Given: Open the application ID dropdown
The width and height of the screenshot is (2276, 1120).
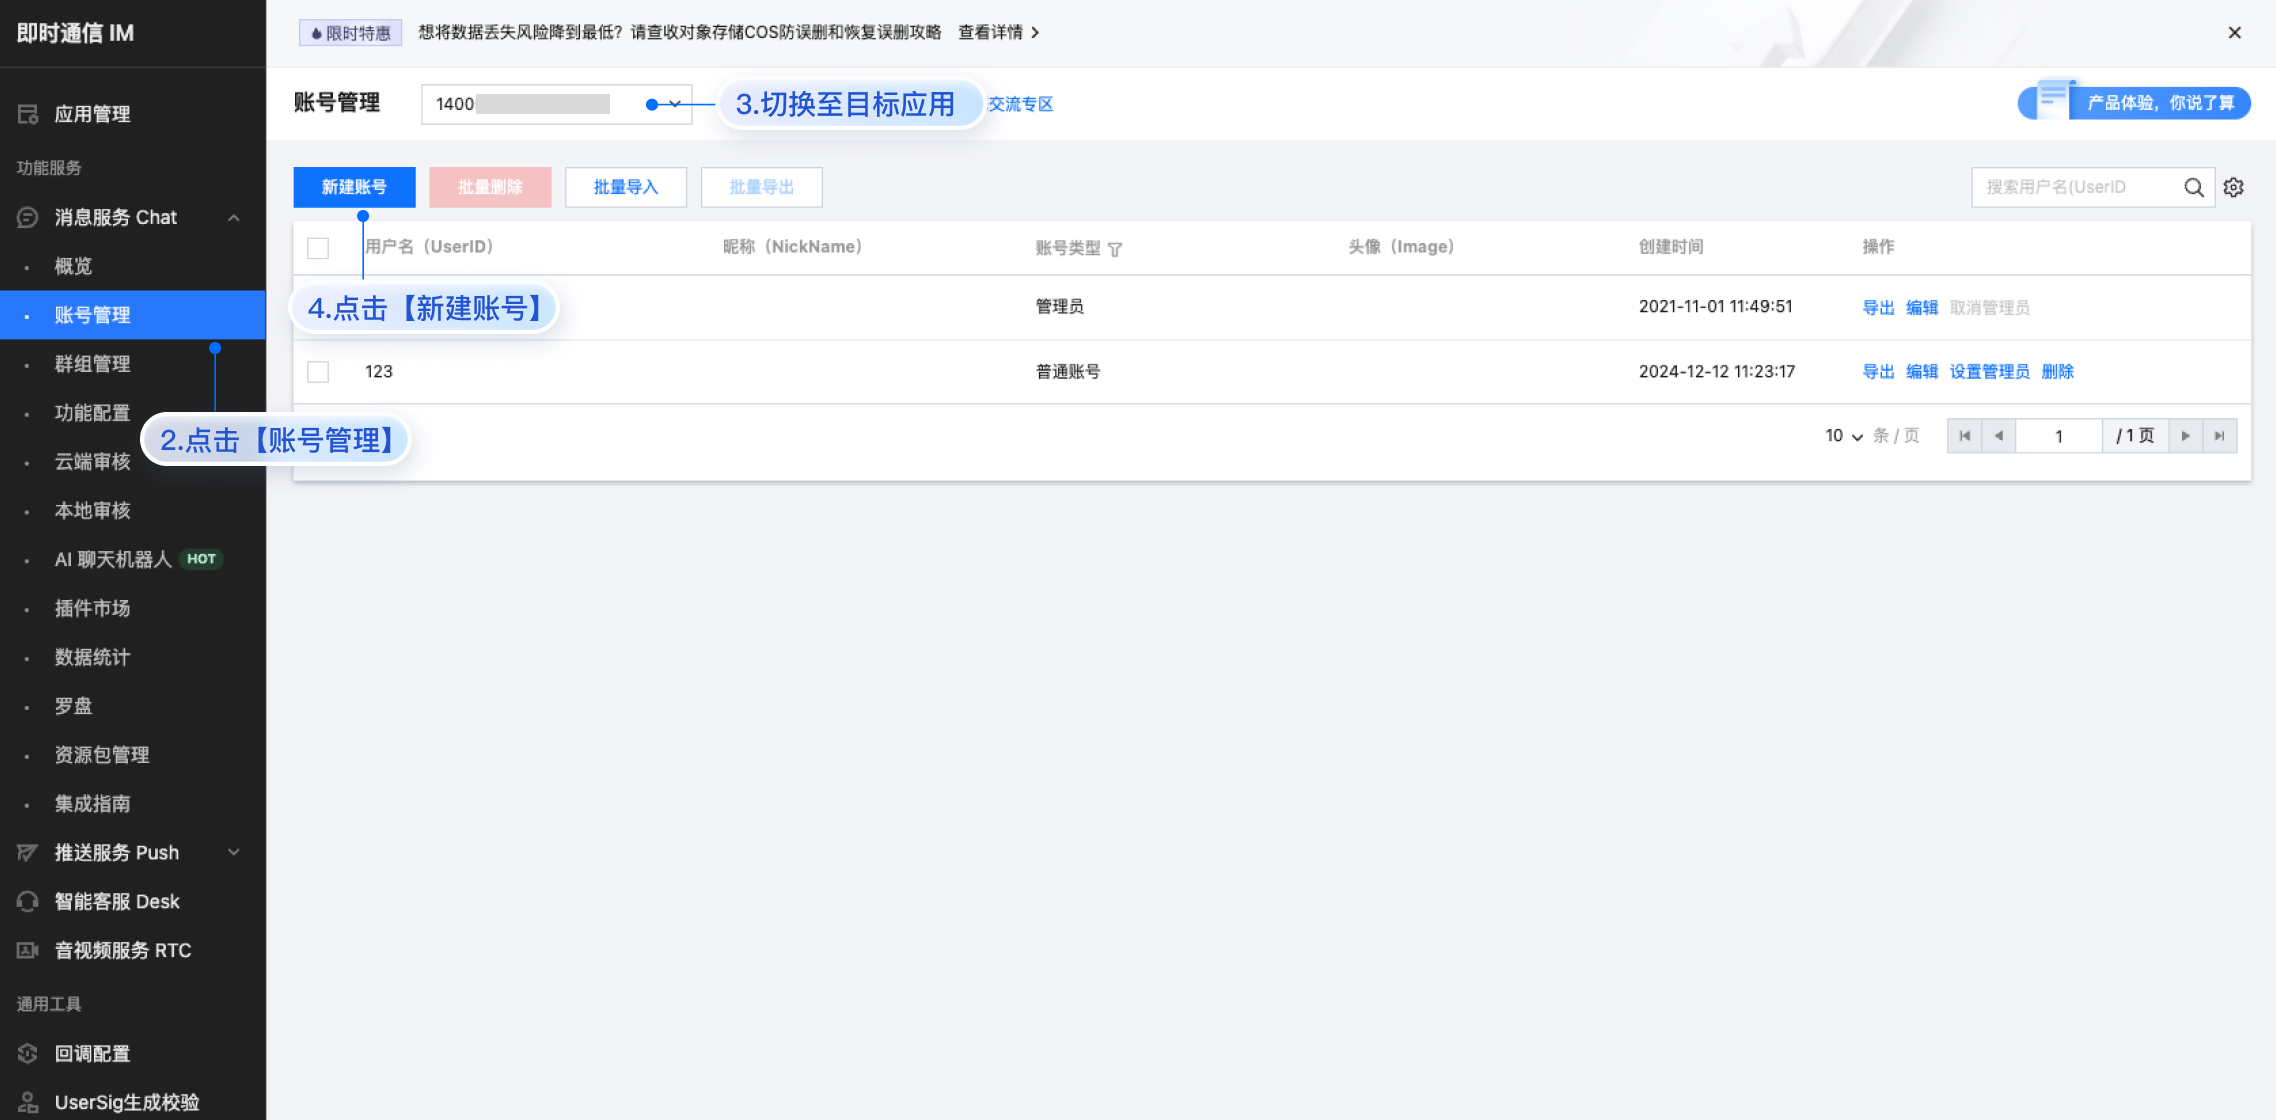Looking at the screenshot, I should click(556, 104).
